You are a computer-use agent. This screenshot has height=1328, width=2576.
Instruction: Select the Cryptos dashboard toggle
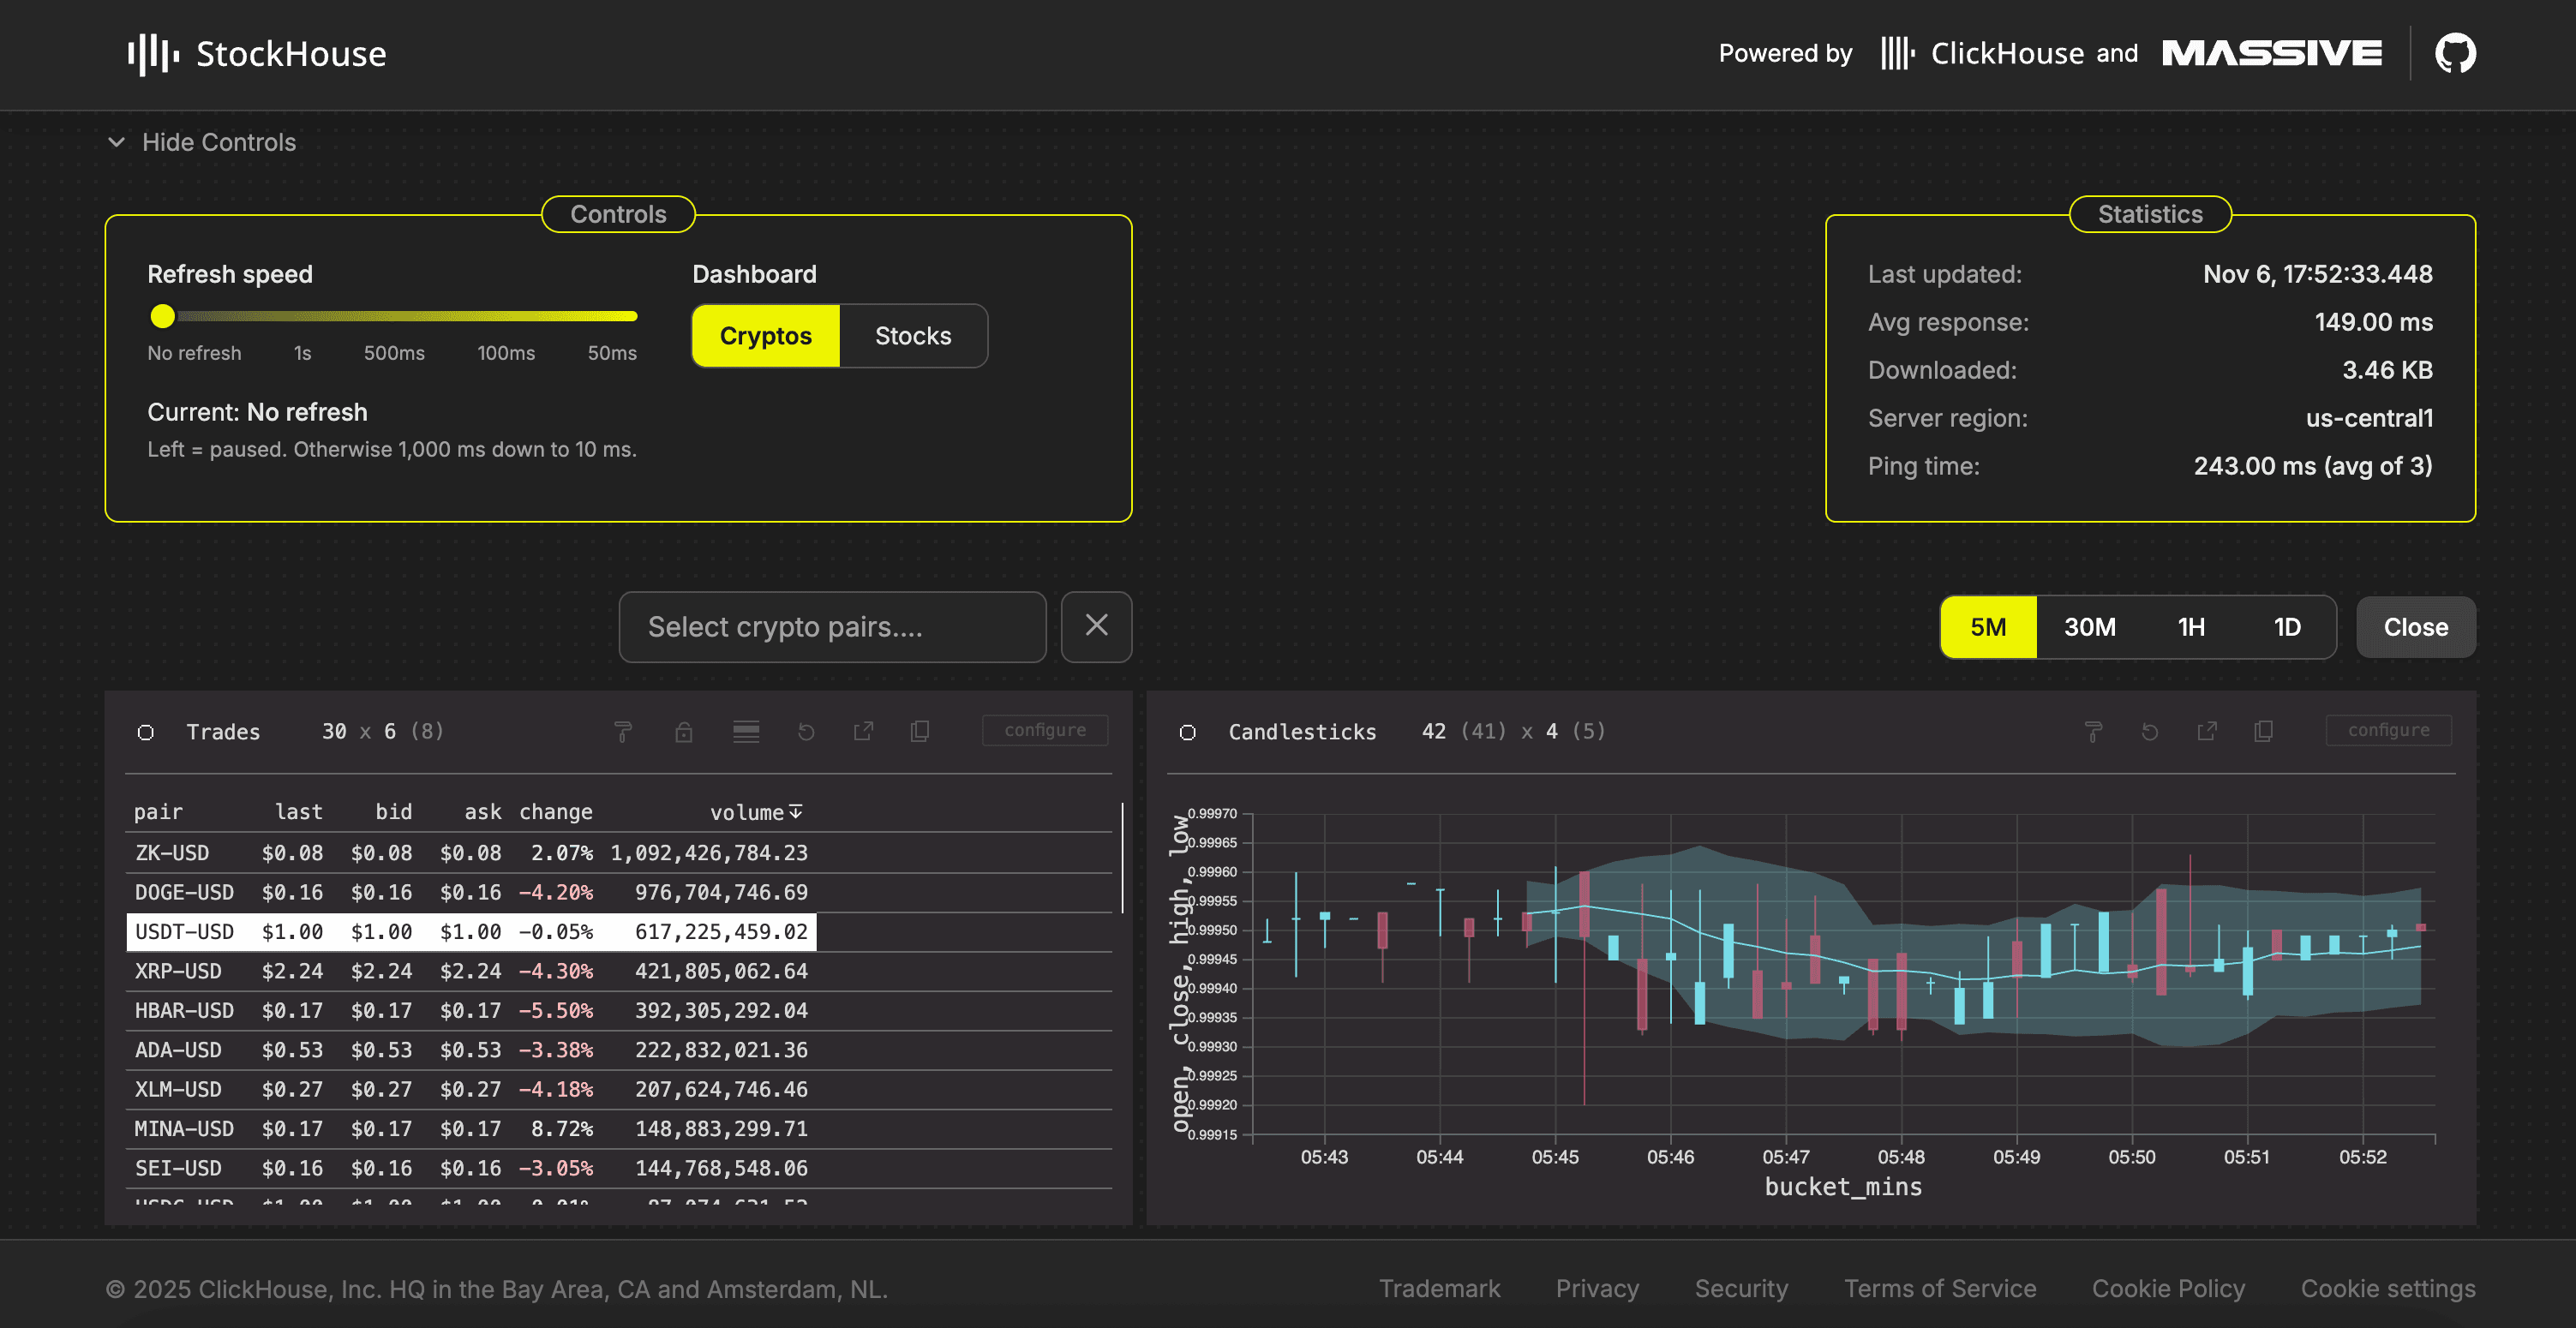(765, 336)
